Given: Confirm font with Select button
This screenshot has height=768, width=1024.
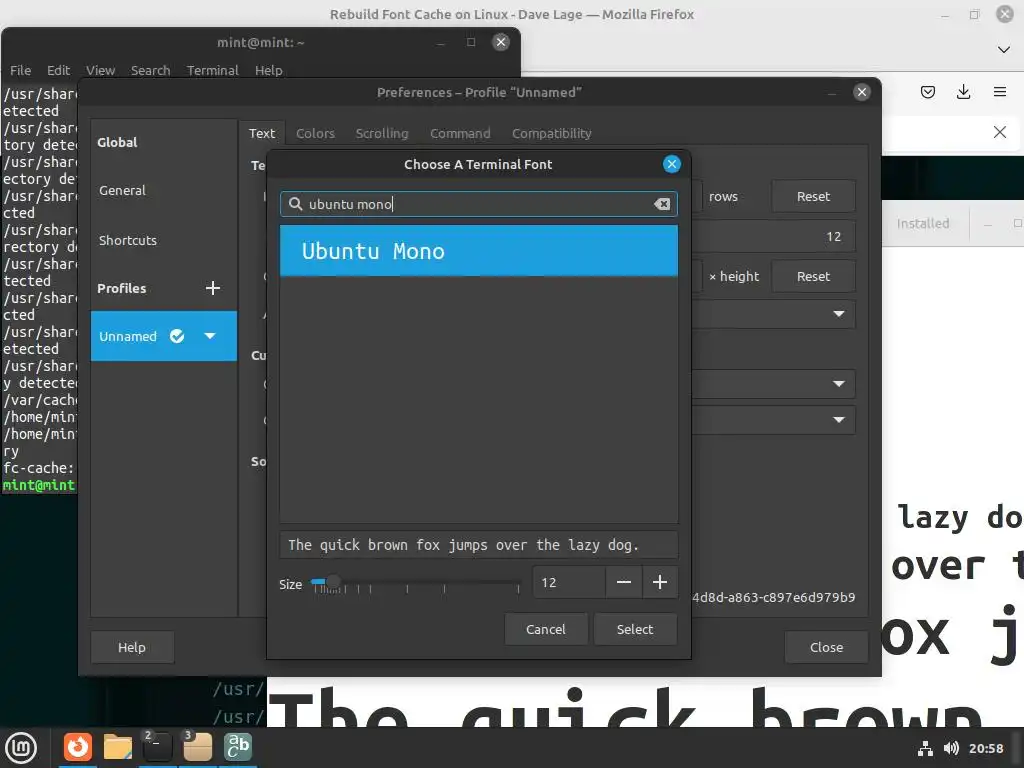Looking at the screenshot, I should click(635, 630).
